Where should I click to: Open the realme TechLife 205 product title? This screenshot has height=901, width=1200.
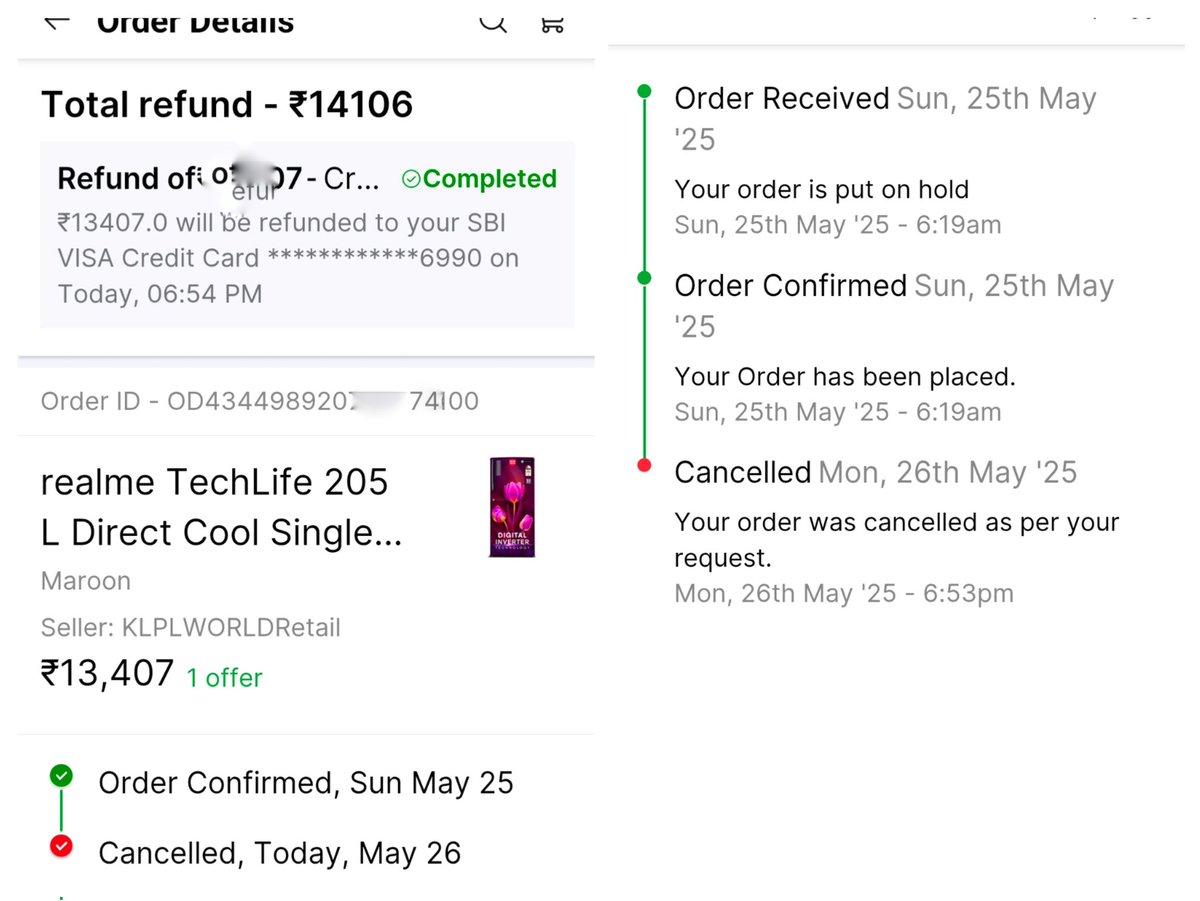click(x=222, y=508)
